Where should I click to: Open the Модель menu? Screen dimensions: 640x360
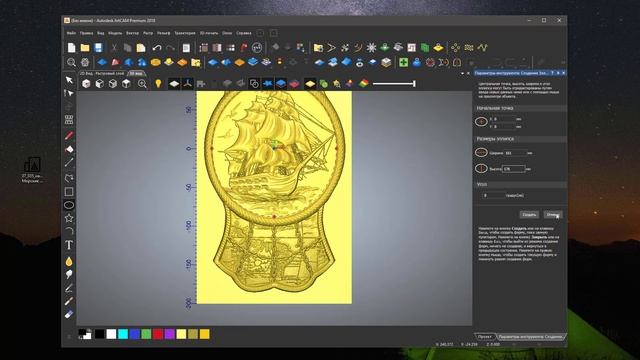pyautogui.click(x=115, y=33)
